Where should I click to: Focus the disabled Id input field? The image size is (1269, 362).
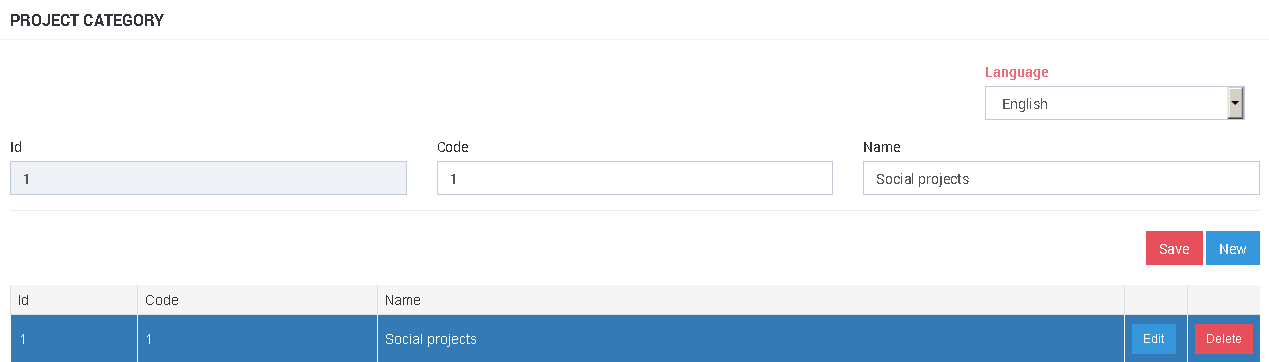pos(208,179)
